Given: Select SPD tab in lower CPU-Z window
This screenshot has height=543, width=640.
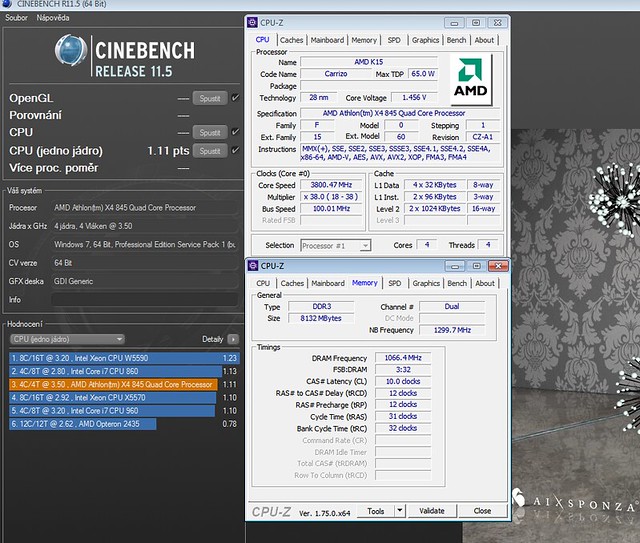Looking at the screenshot, I should click(x=395, y=283).
